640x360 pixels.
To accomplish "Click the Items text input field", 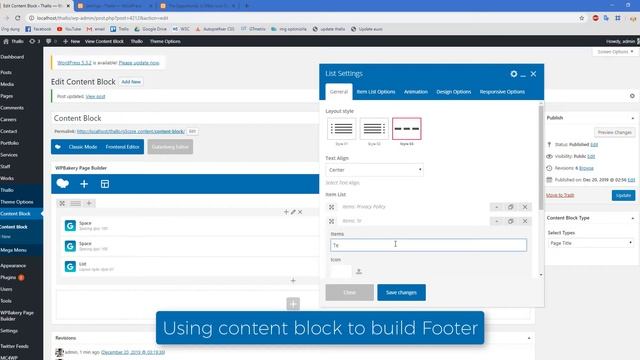I will [428, 245].
